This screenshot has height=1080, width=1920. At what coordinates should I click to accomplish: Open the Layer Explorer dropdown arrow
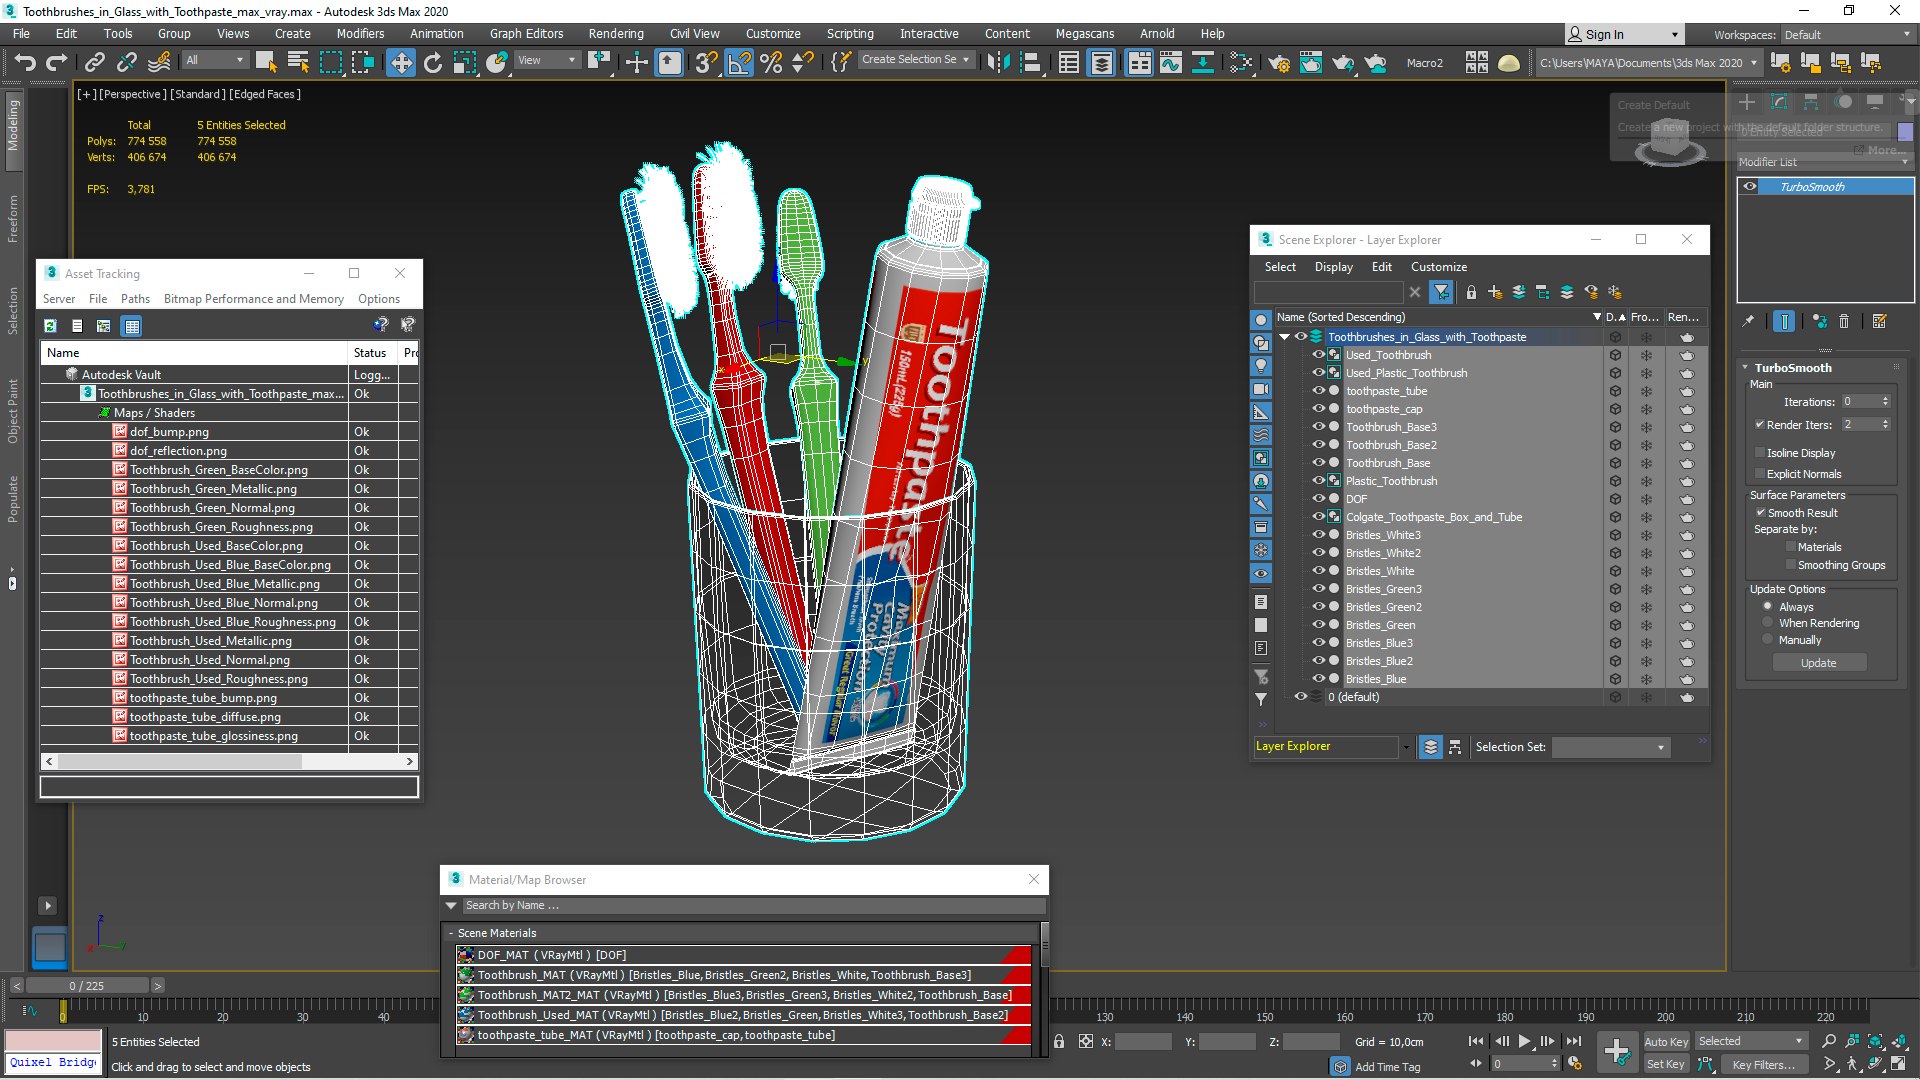tap(1406, 747)
